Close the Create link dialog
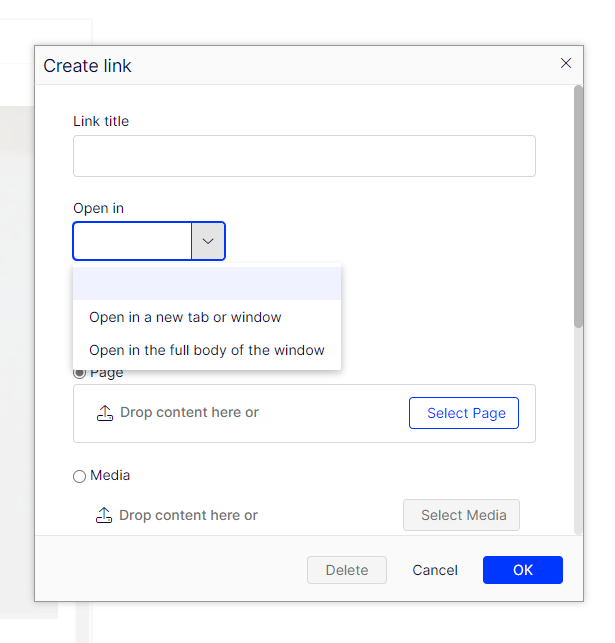Viewport: 615px width, 643px height. [566, 63]
